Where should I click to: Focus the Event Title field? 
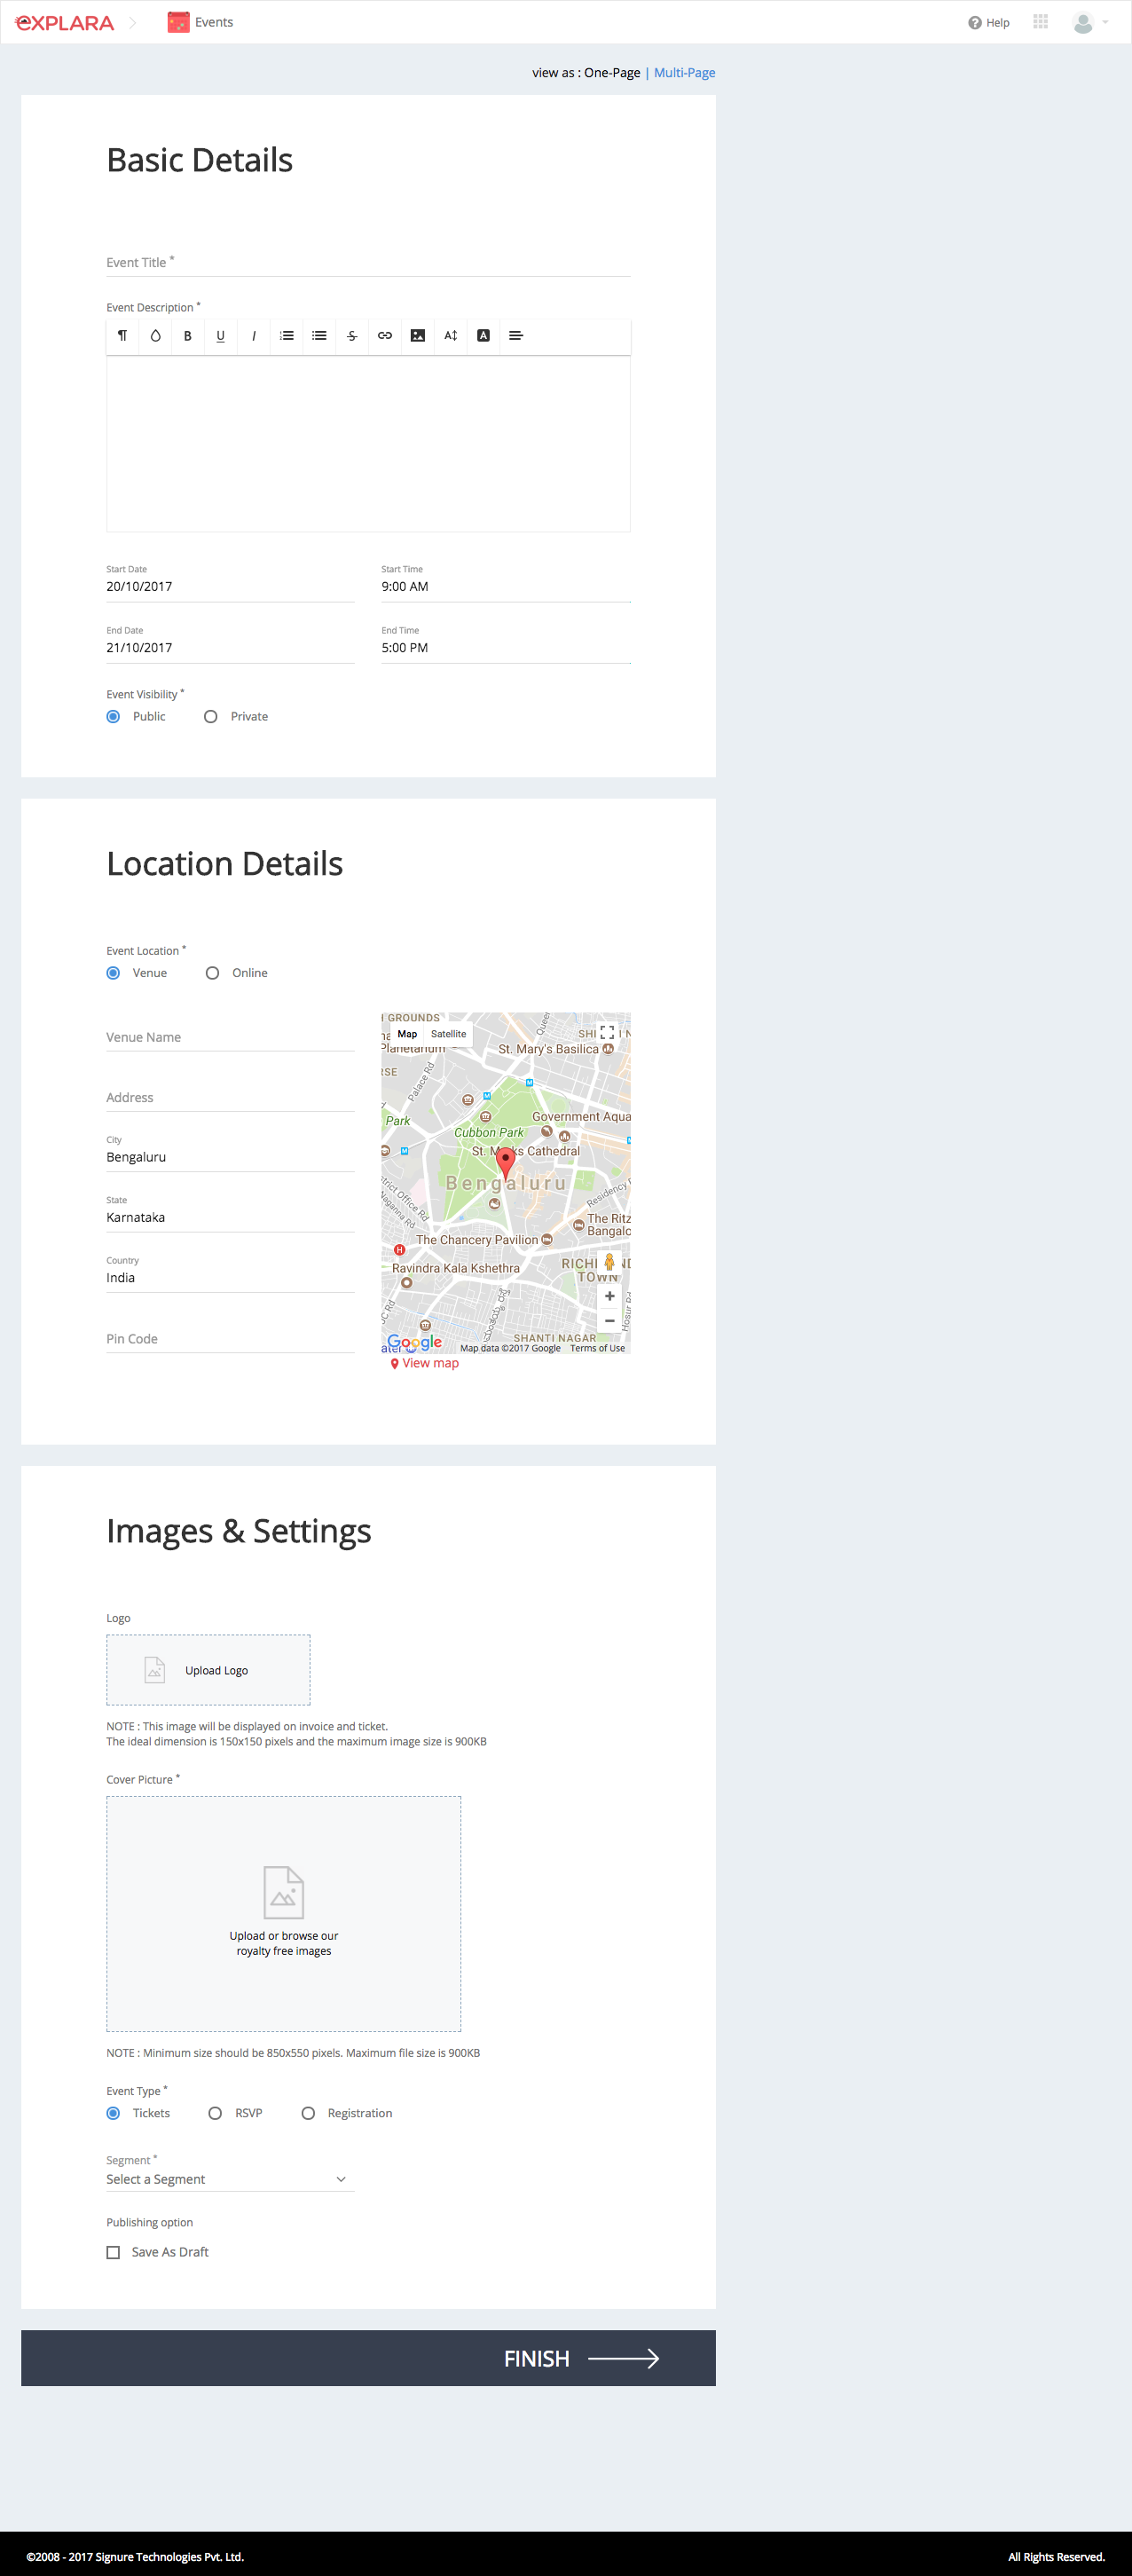point(368,262)
